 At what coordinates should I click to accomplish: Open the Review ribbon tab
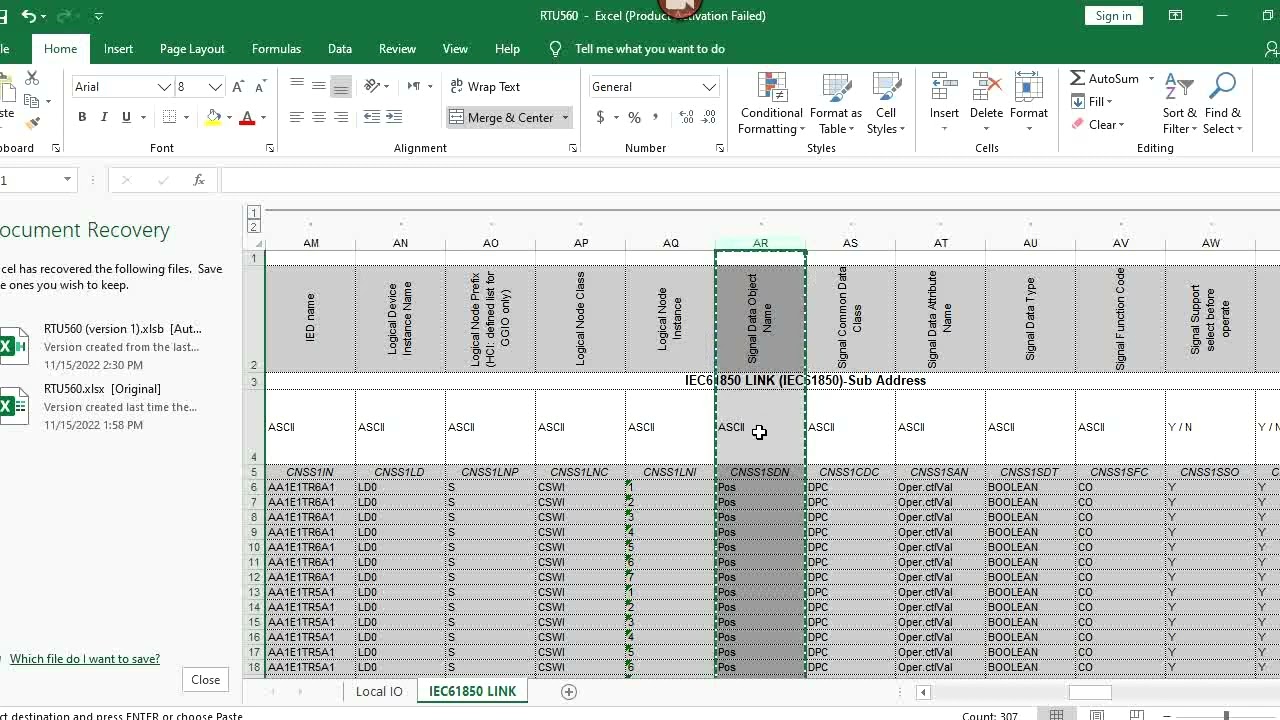[397, 48]
